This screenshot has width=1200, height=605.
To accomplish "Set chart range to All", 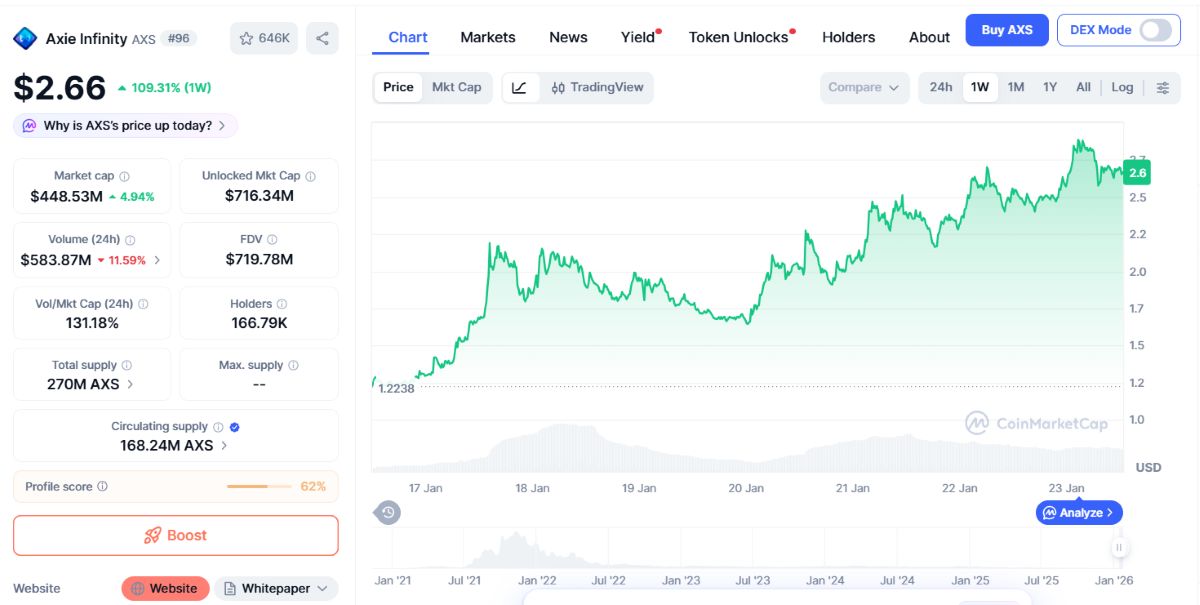I will pos(1083,87).
